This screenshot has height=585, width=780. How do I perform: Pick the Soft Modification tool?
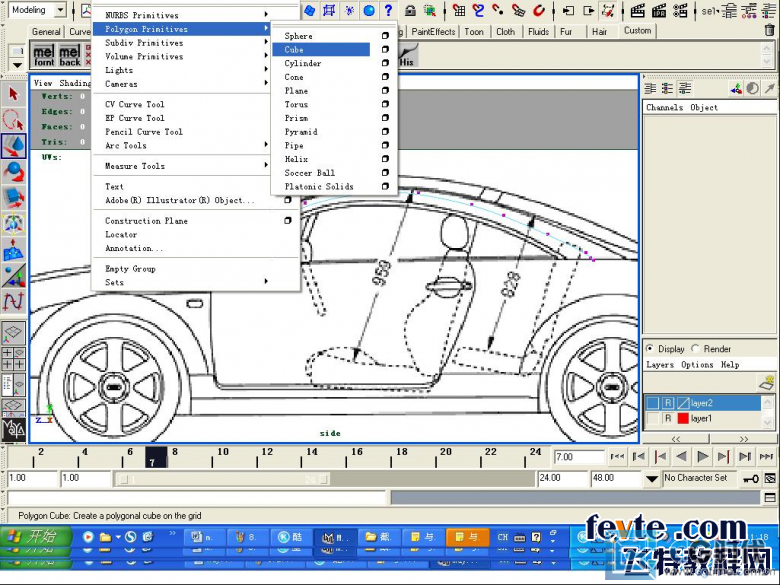click(13, 250)
